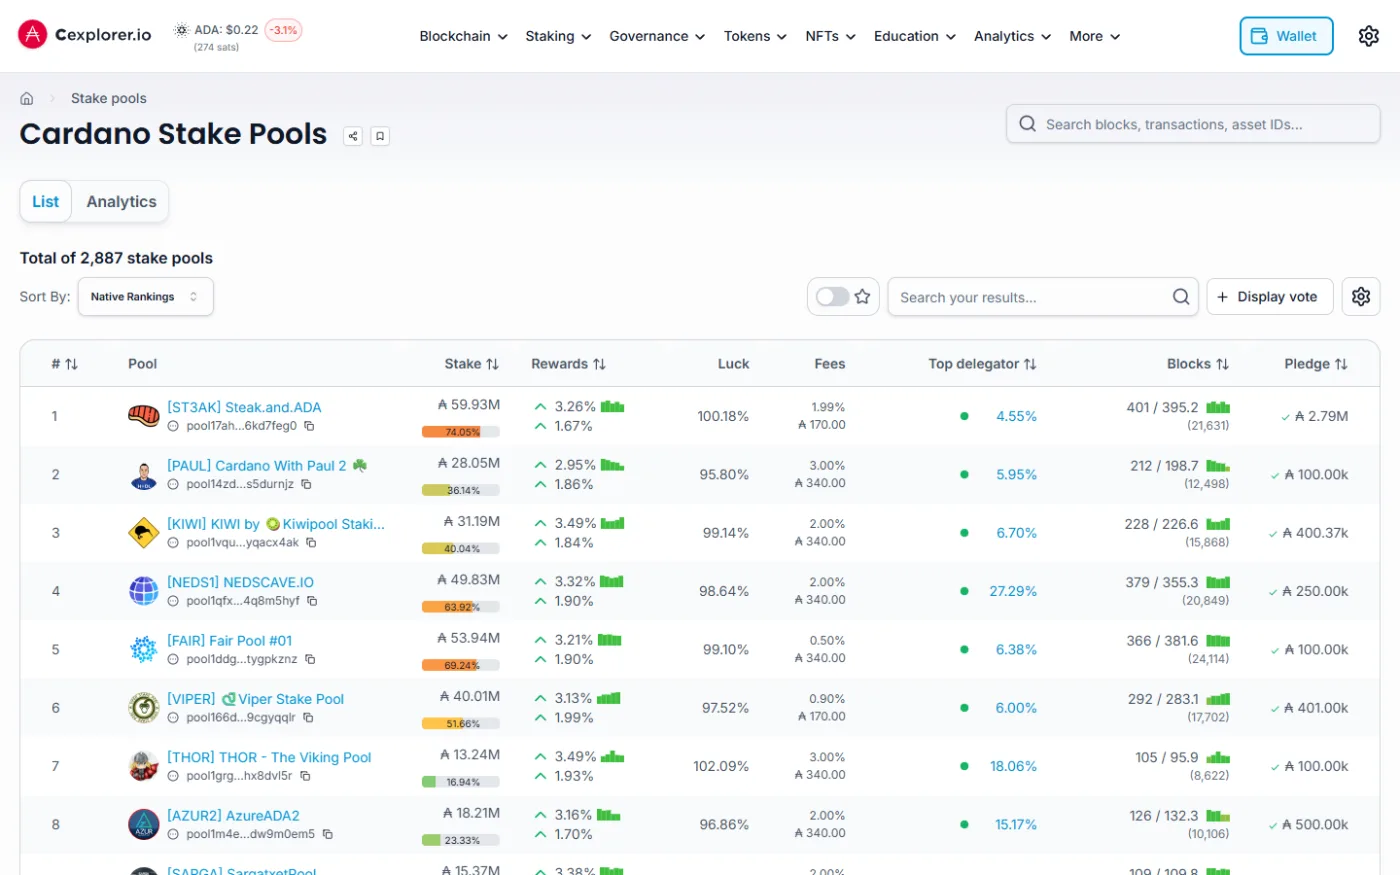Expand the Governance menu
Image resolution: width=1400 pixels, height=875 pixels.
pyautogui.click(x=657, y=36)
